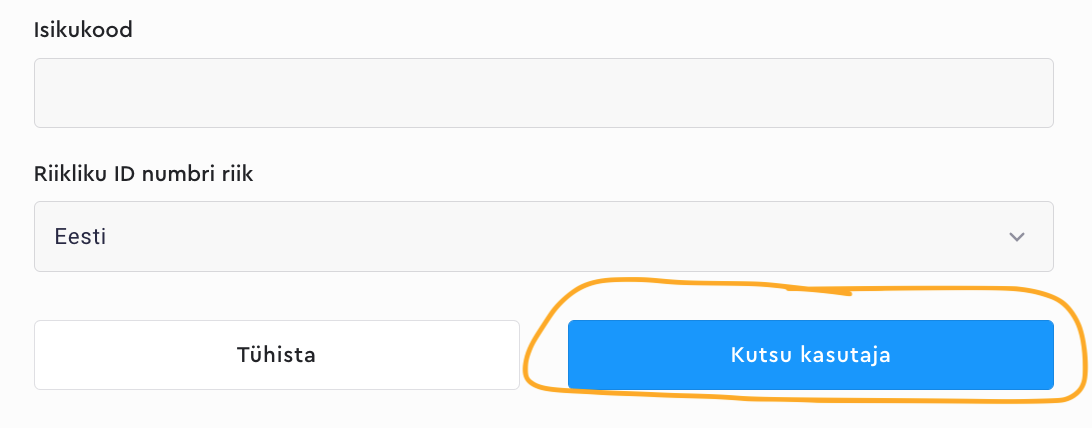Expand the country selector showing Eesti
This screenshot has height=428, width=1092.
(543, 237)
